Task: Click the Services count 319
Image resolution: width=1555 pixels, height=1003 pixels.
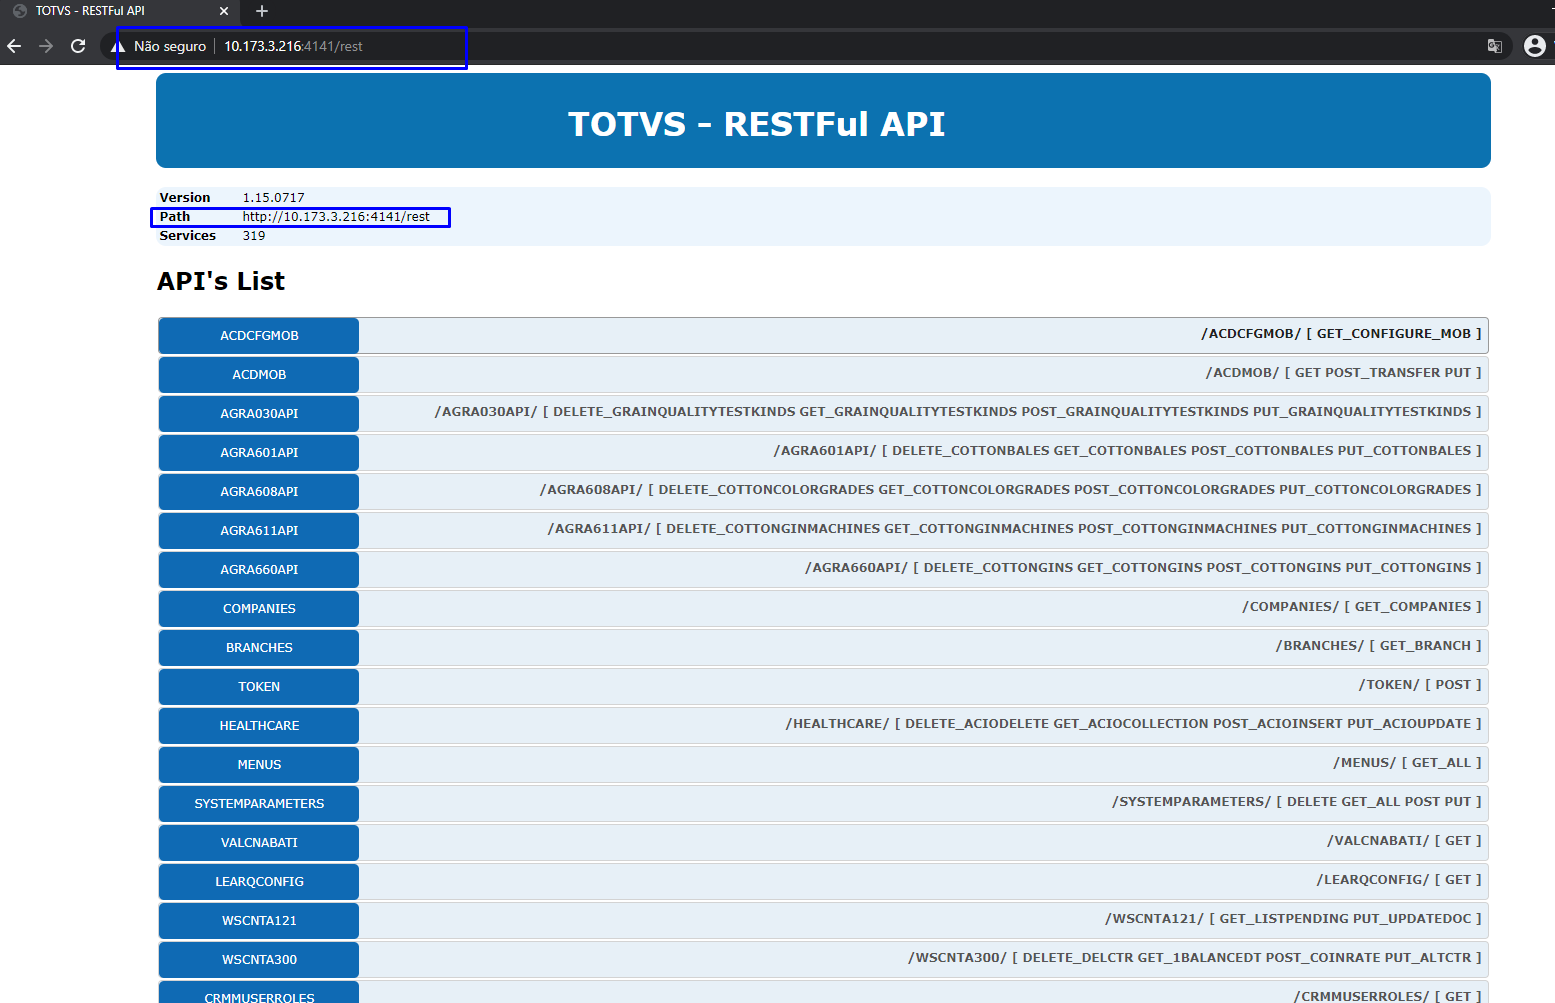Action: [x=254, y=236]
